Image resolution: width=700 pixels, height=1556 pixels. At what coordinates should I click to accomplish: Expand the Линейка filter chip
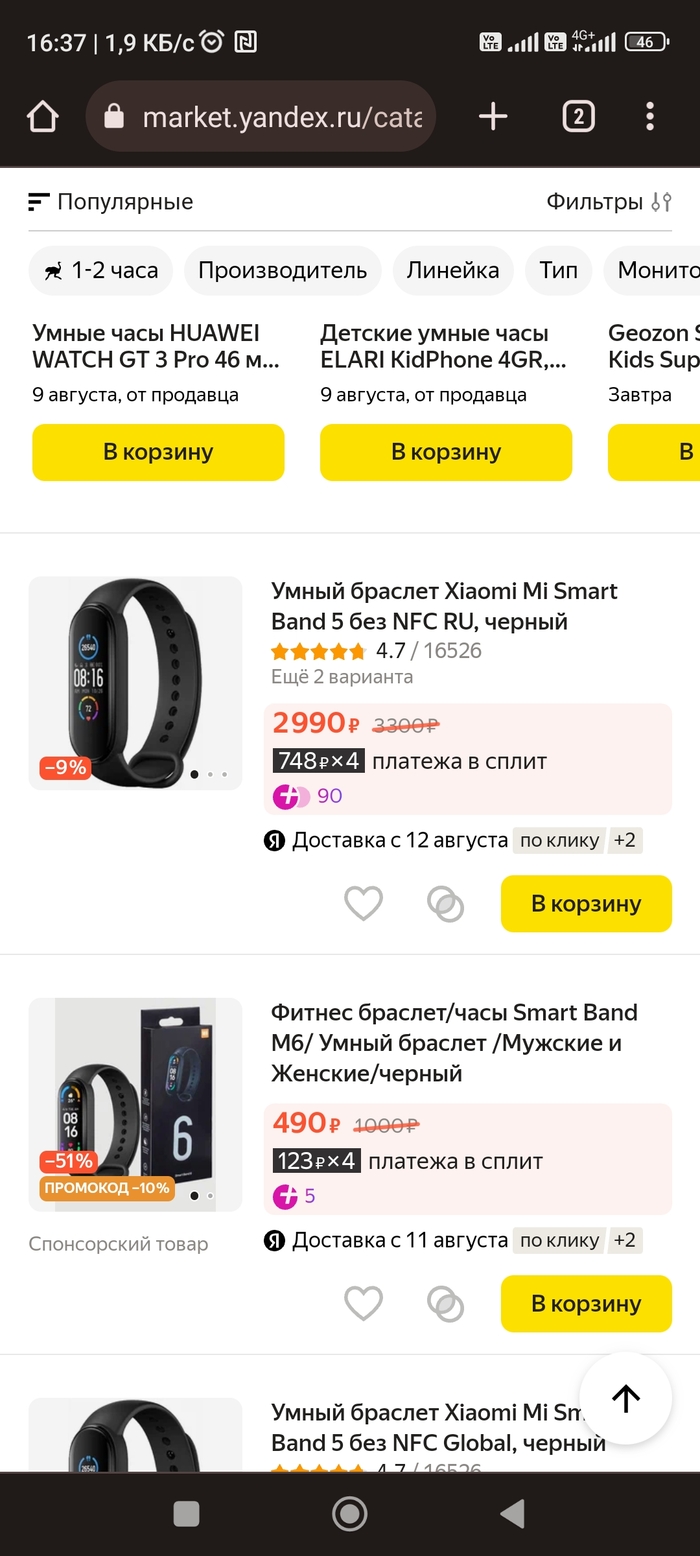click(452, 270)
